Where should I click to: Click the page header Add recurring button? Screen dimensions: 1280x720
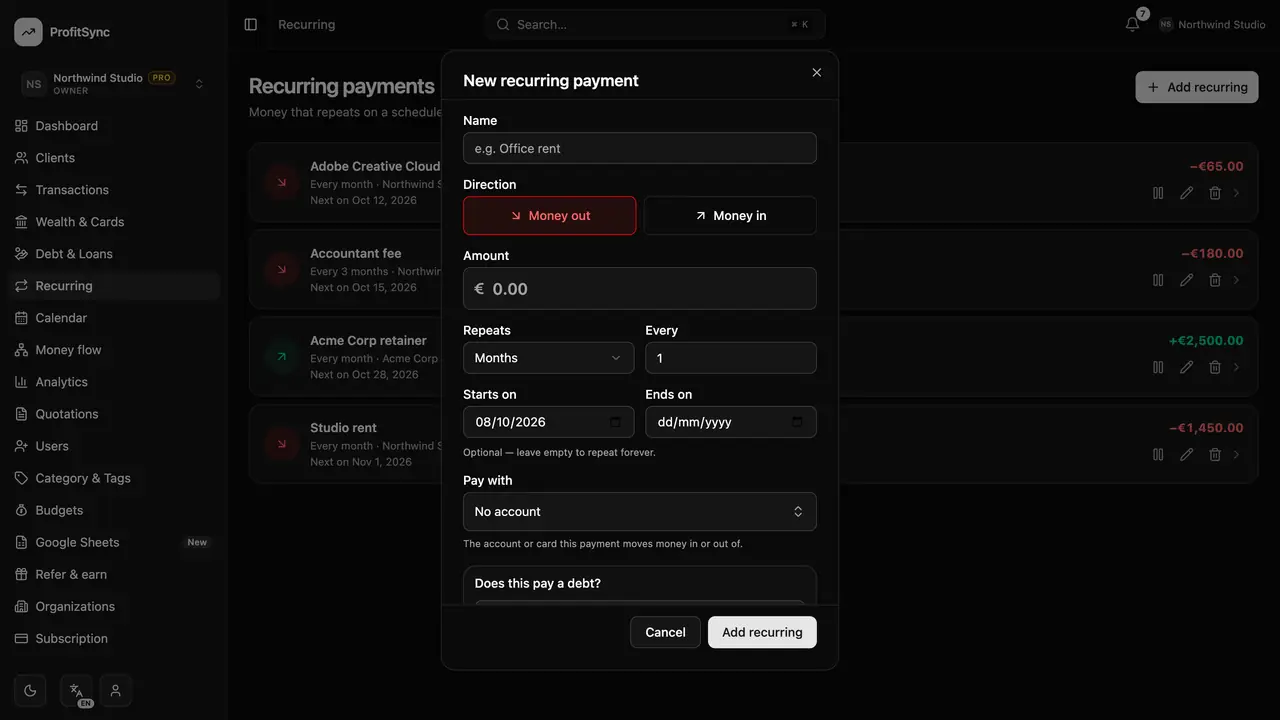[1197, 87]
